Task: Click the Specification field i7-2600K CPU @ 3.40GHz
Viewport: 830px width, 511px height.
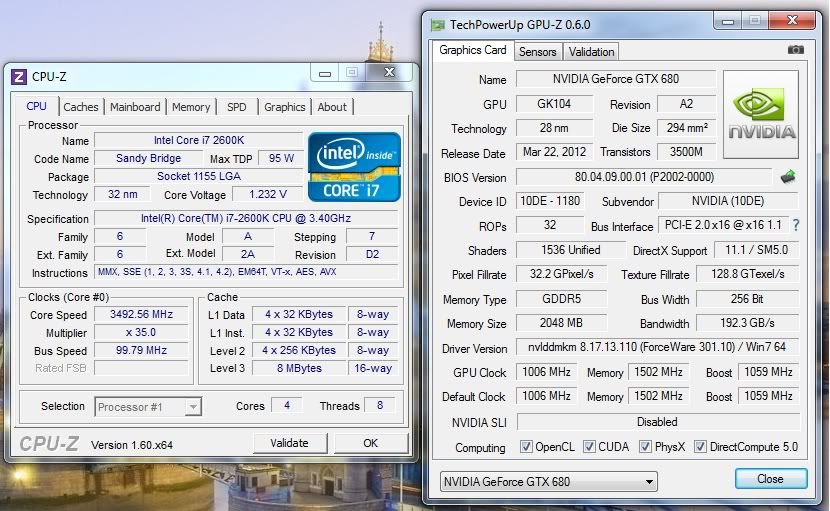Action: coord(246,218)
